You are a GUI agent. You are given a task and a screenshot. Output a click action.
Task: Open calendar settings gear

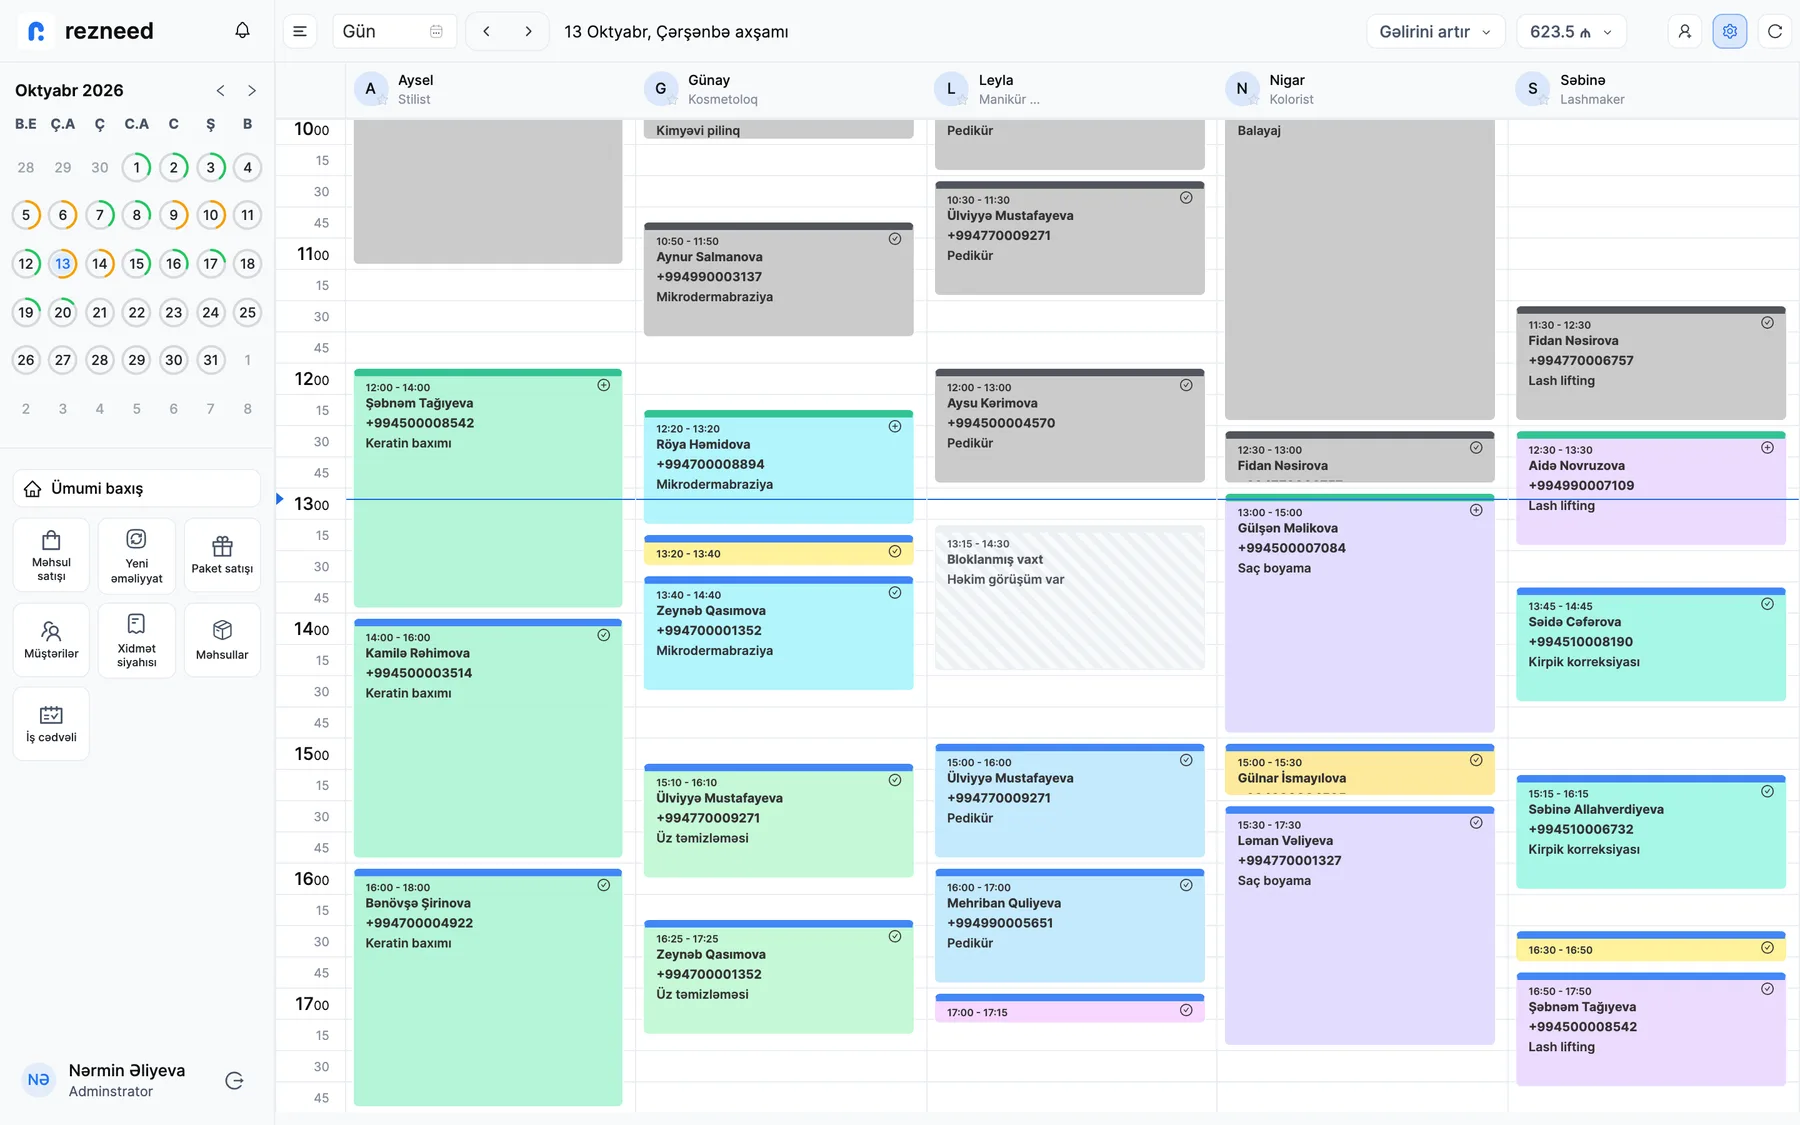click(1730, 31)
